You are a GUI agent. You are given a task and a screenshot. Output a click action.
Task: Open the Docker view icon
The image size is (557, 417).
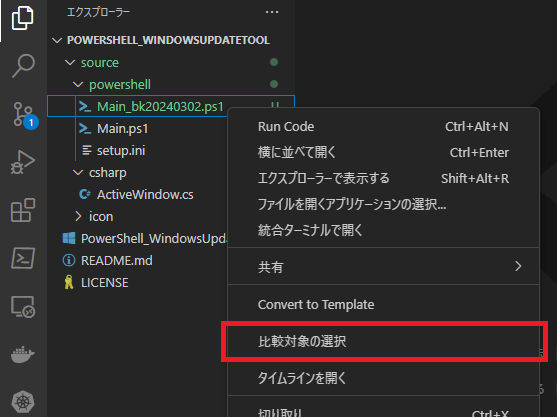tap(22, 354)
